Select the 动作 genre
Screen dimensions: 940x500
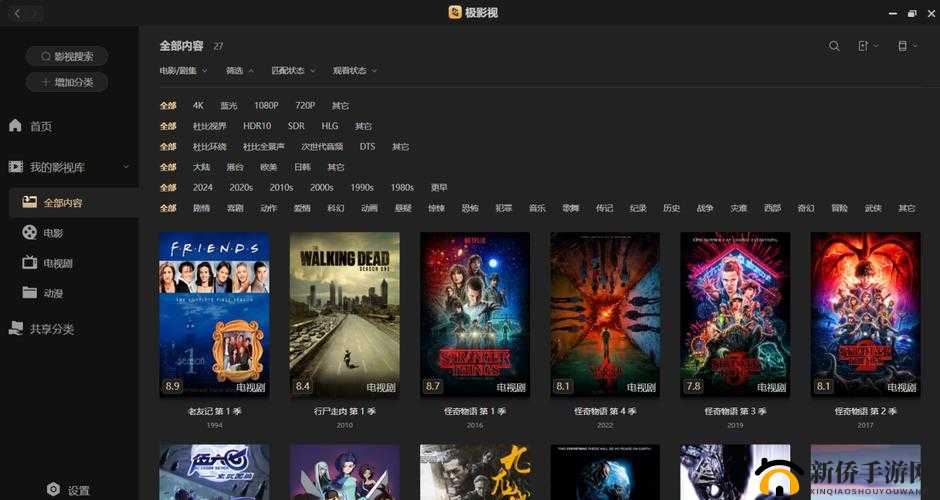pos(269,208)
